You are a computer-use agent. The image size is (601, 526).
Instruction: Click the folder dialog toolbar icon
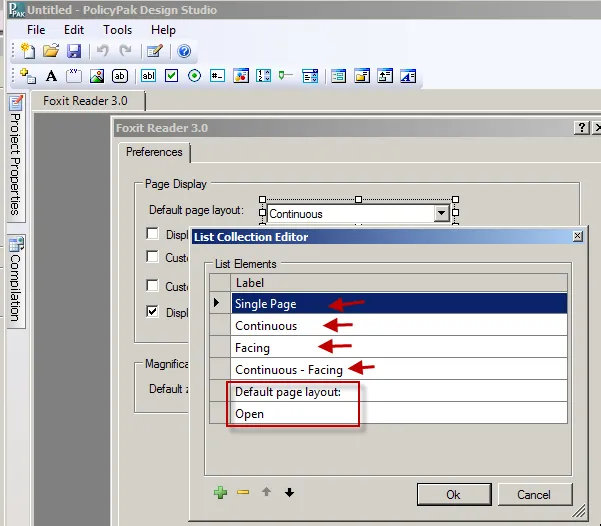point(362,76)
